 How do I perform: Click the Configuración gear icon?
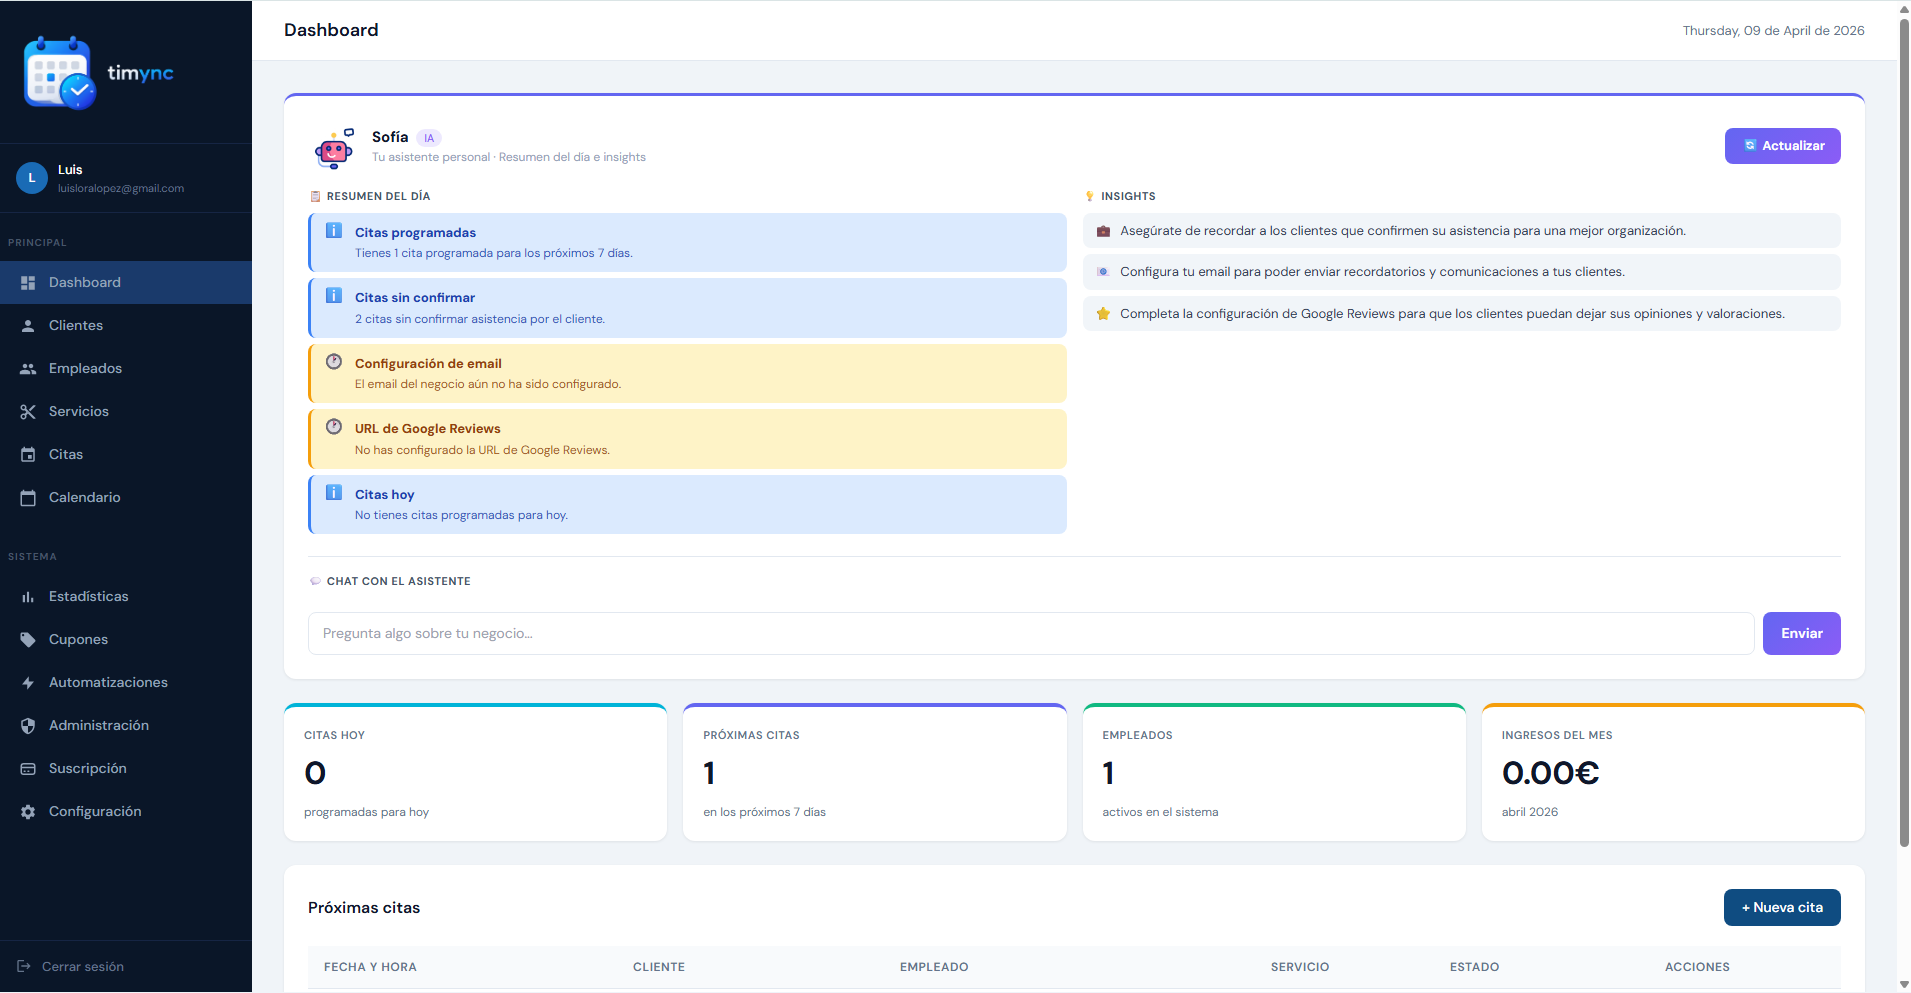[28, 812]
